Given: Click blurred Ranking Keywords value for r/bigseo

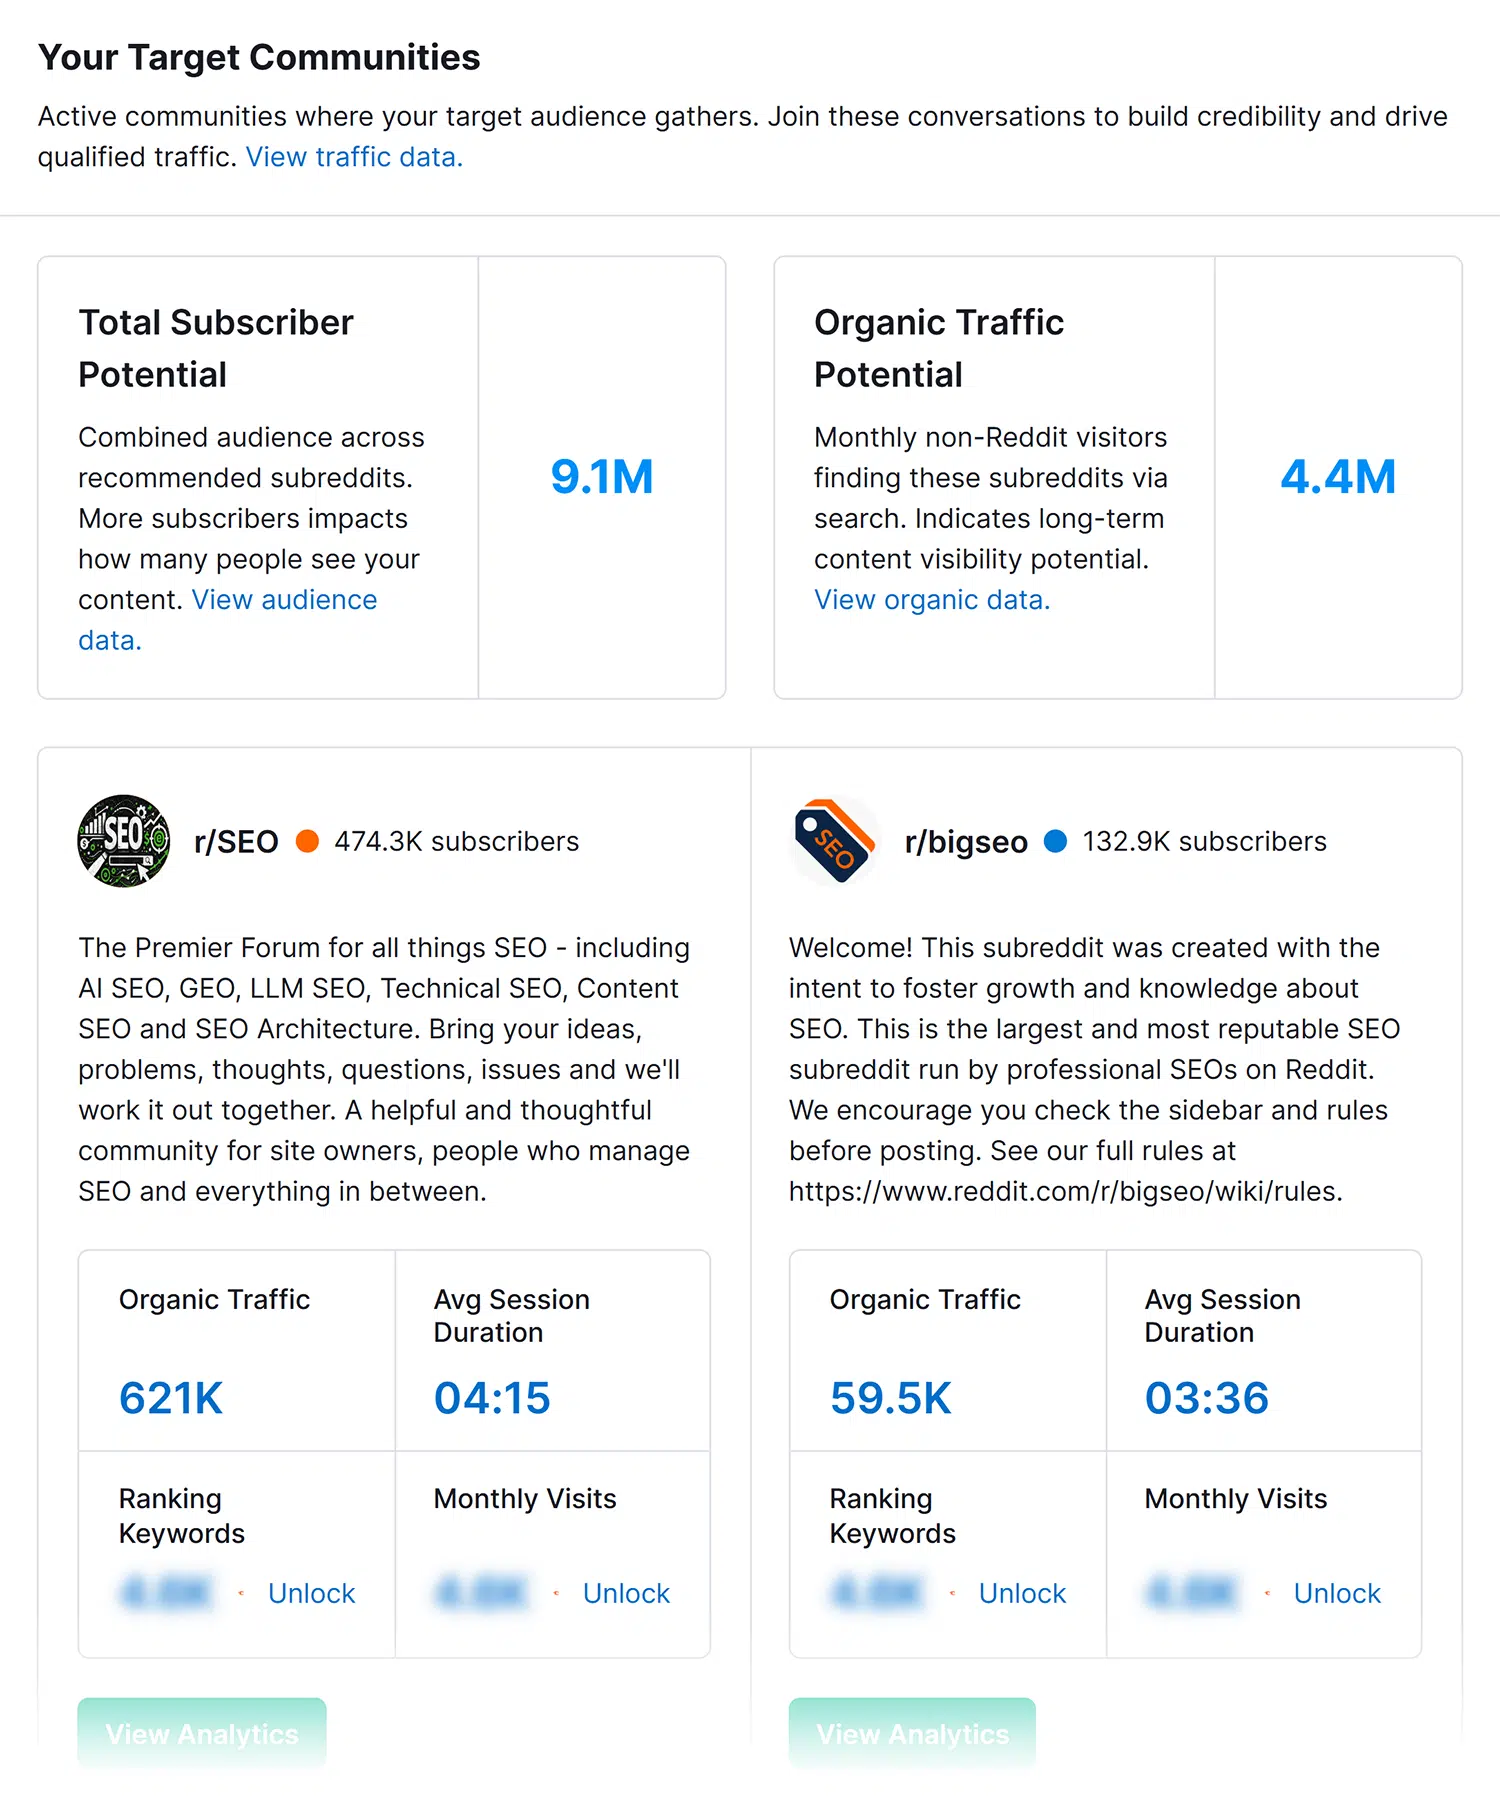Looking at the screenshot, I should click(877, 1592).
